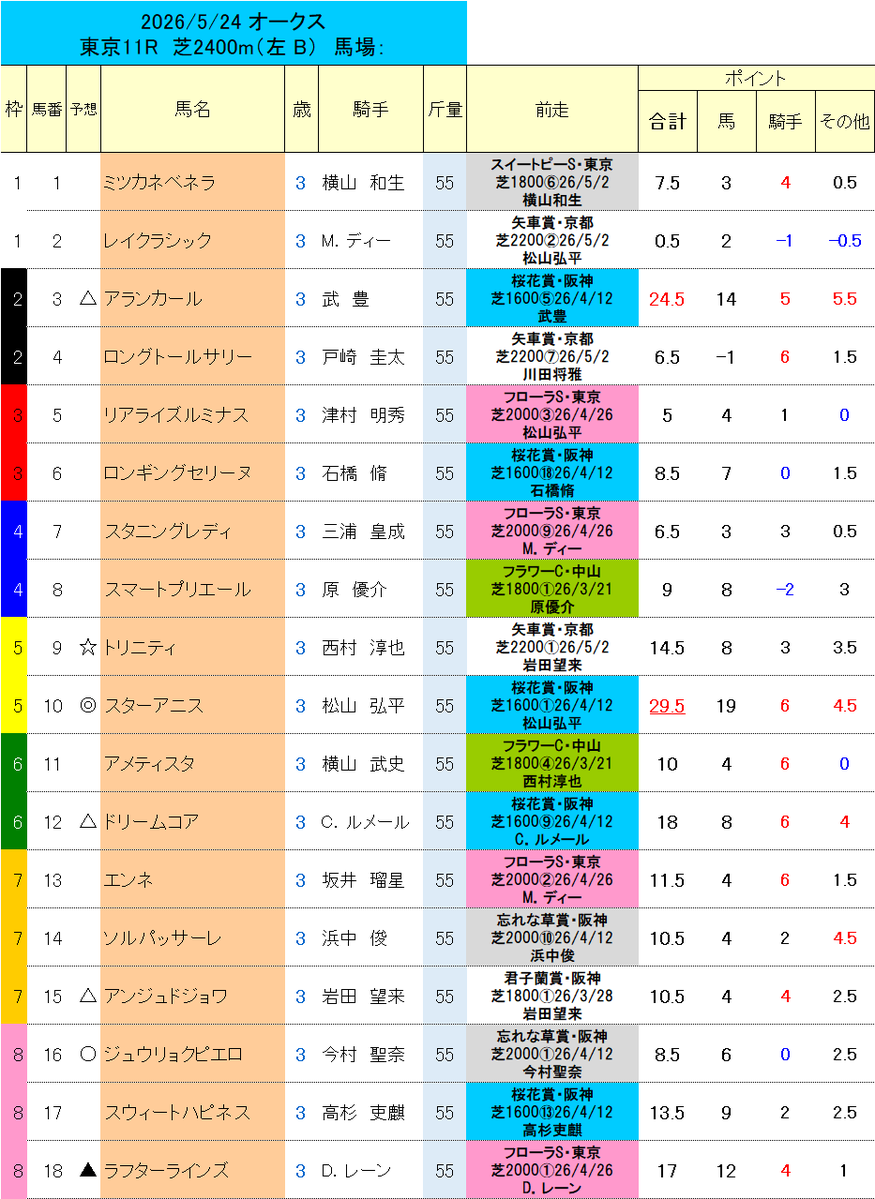Click jockey name C. ルメール in 騎手 column
The width and height of the screenshot is (875, 1199).
pos(366,822)
